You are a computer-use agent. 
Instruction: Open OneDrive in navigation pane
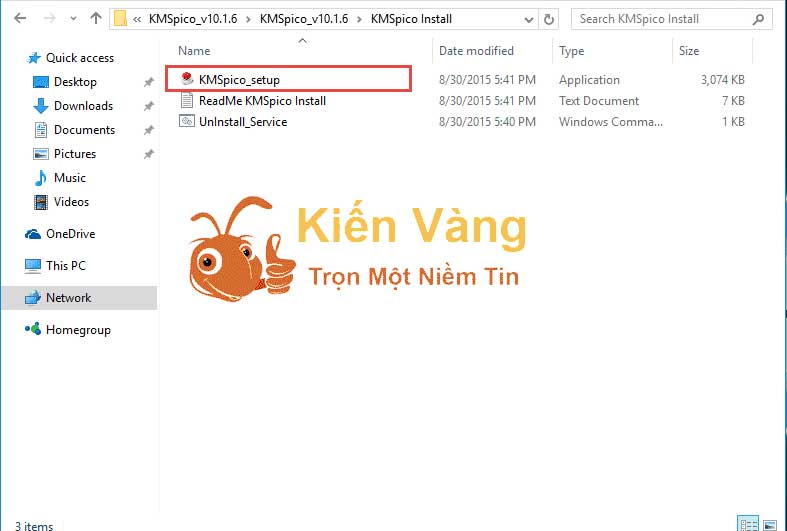70,234
